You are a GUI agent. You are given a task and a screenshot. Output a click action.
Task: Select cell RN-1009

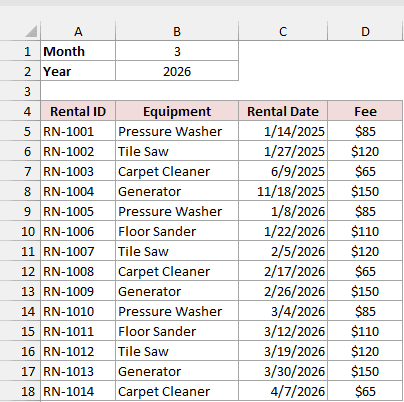(x=78, y=291)
